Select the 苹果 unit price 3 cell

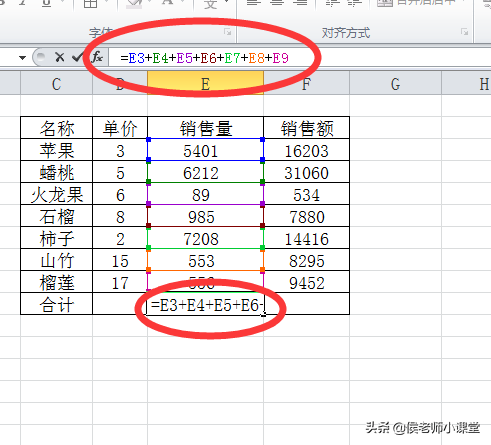click(120, 150)
